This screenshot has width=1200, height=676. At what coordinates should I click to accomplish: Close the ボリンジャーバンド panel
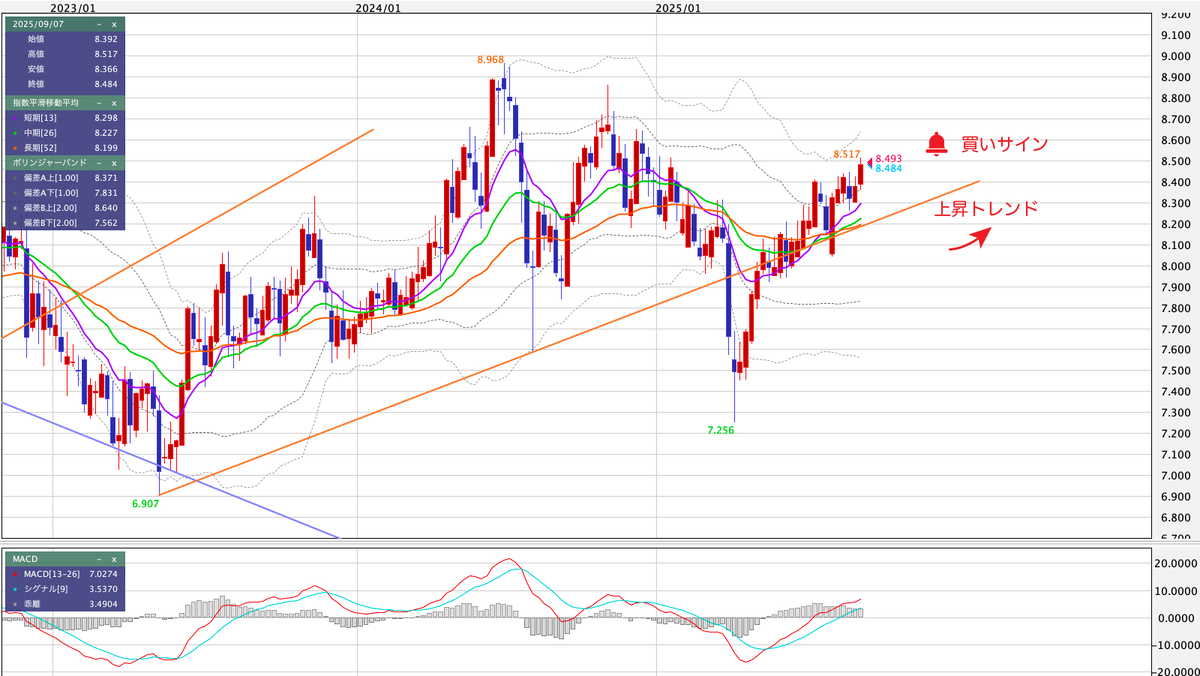114,162
